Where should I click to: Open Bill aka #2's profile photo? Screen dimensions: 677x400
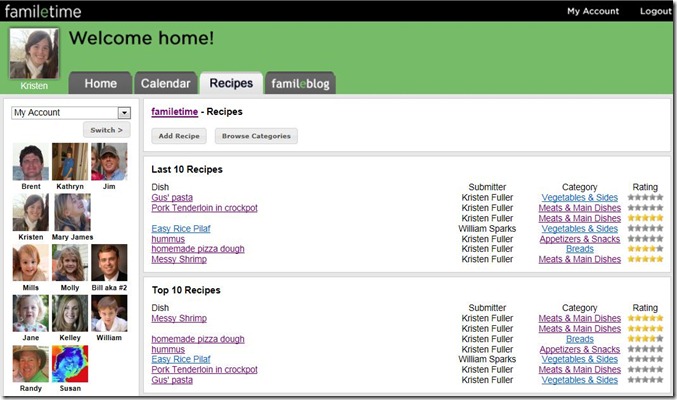pyautogui.click(x=109, y=263)
